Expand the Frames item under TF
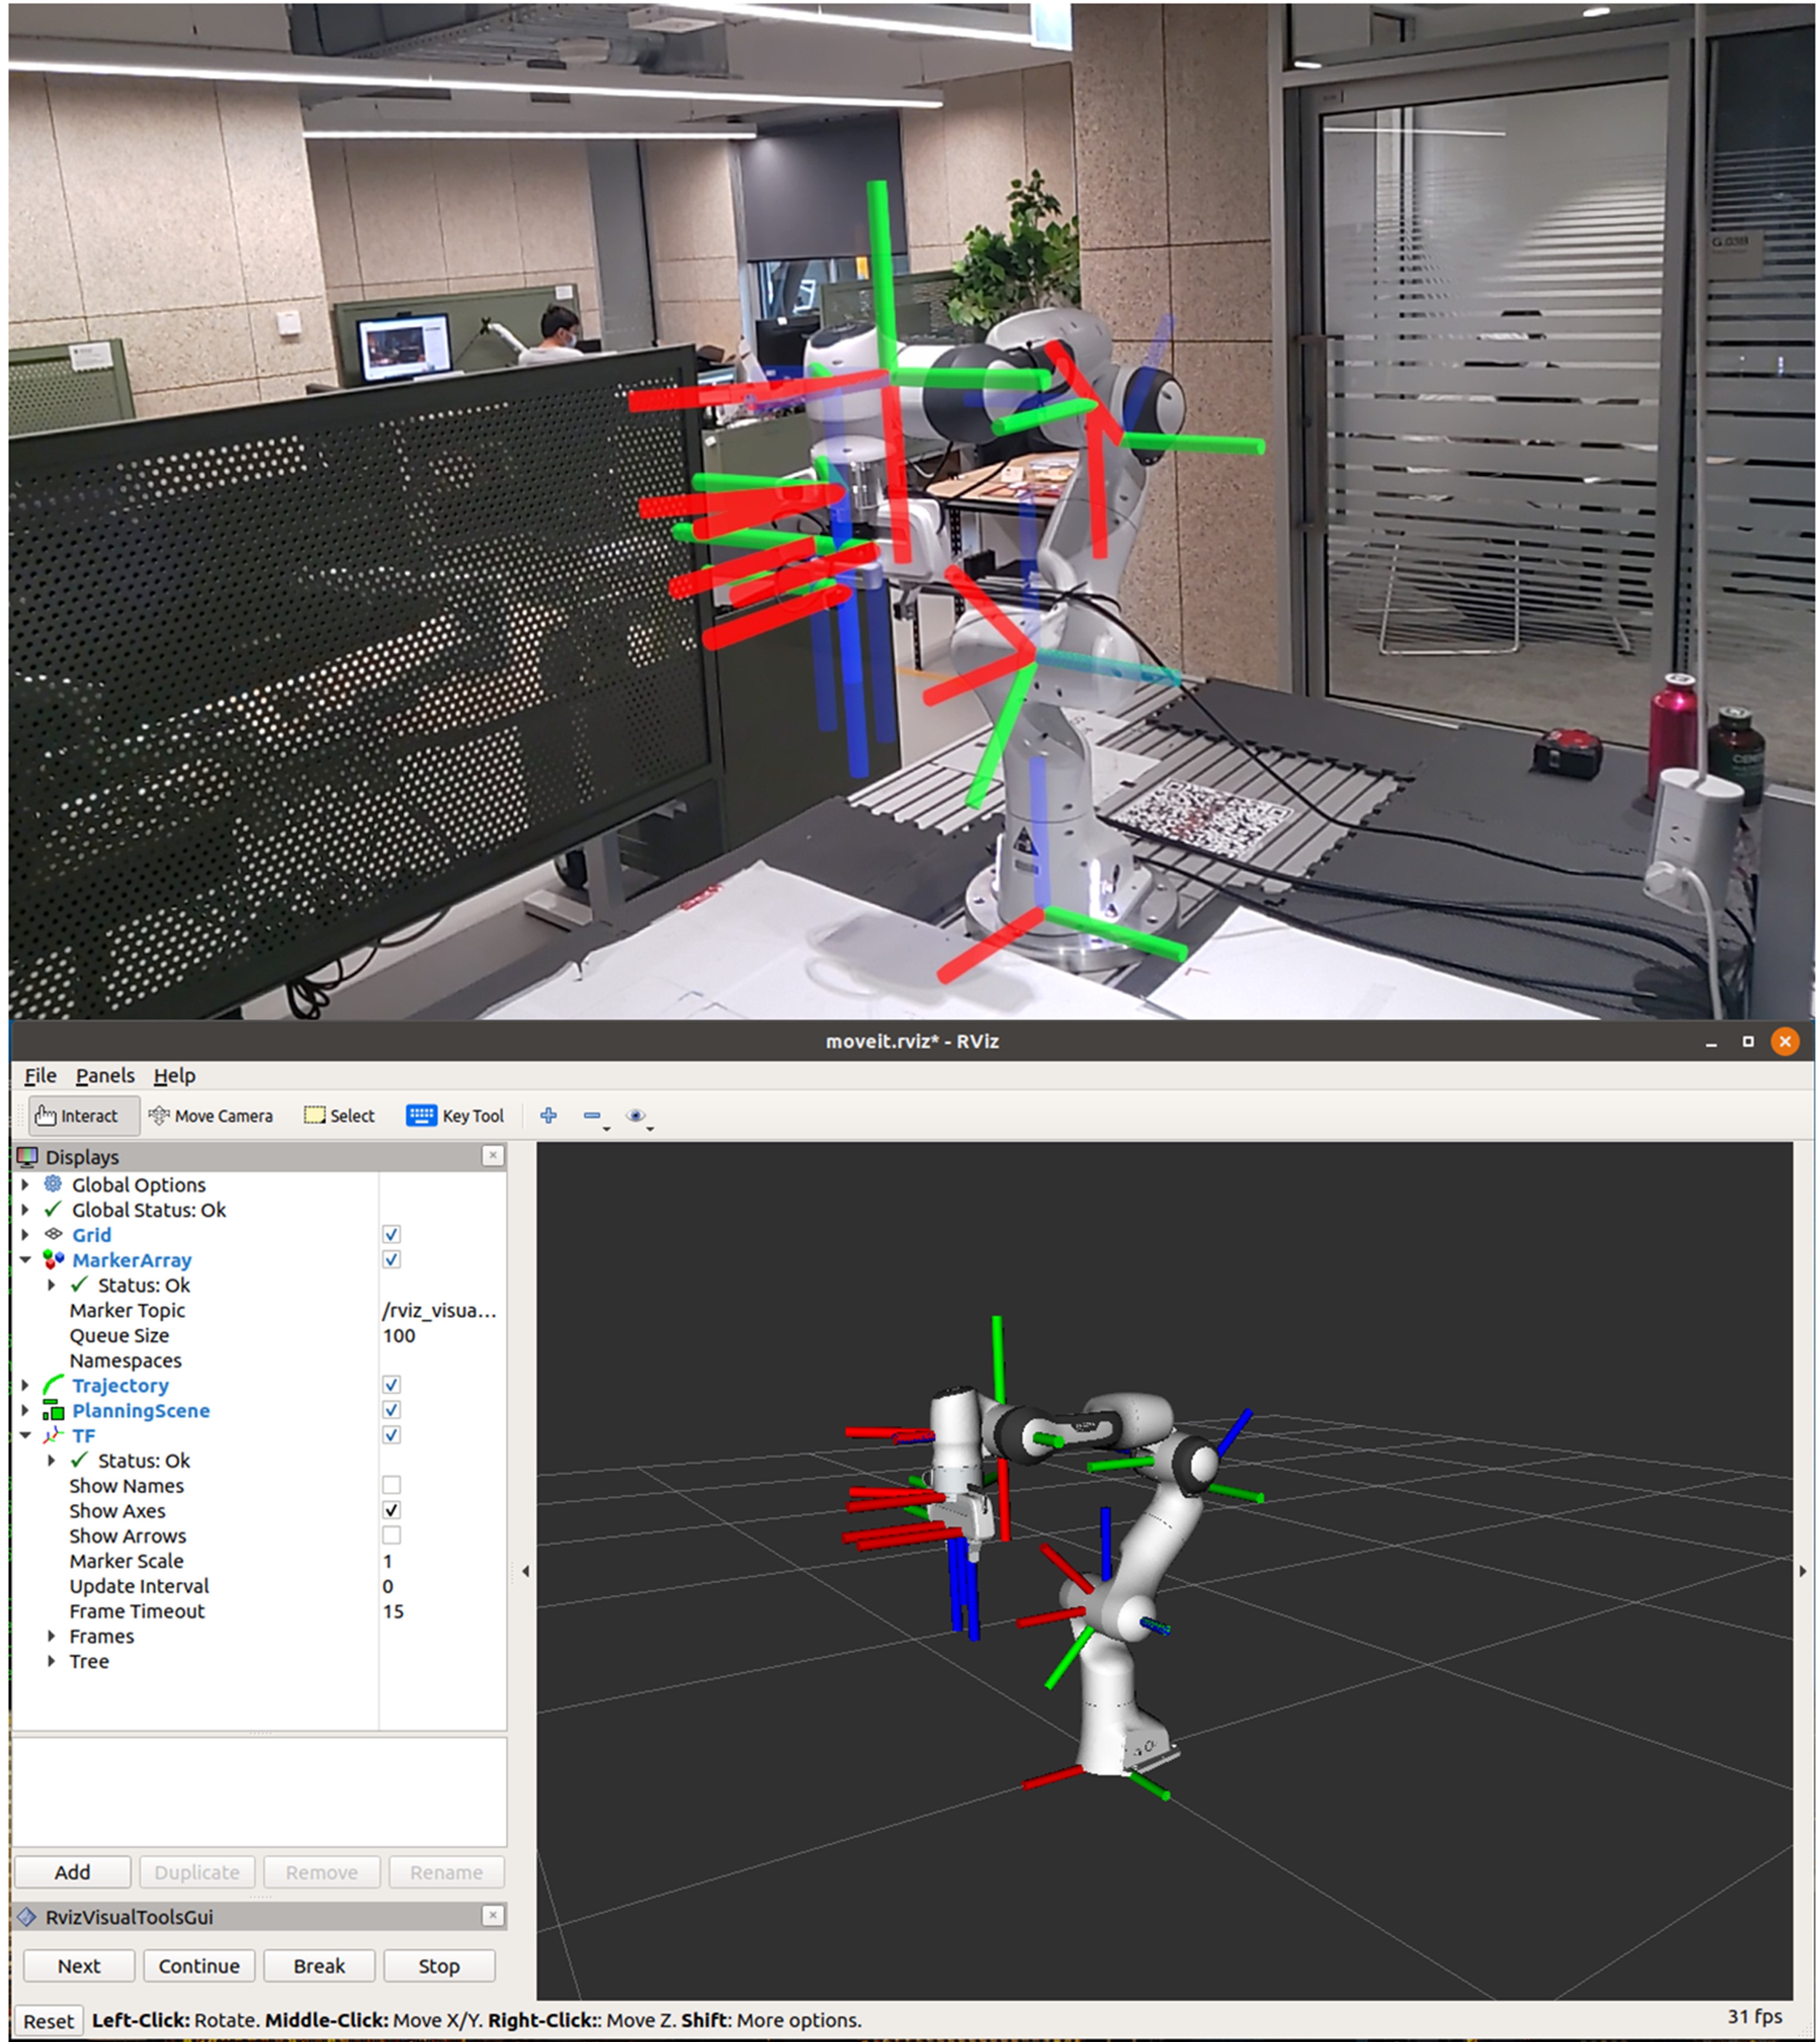 coord(52,1636)
